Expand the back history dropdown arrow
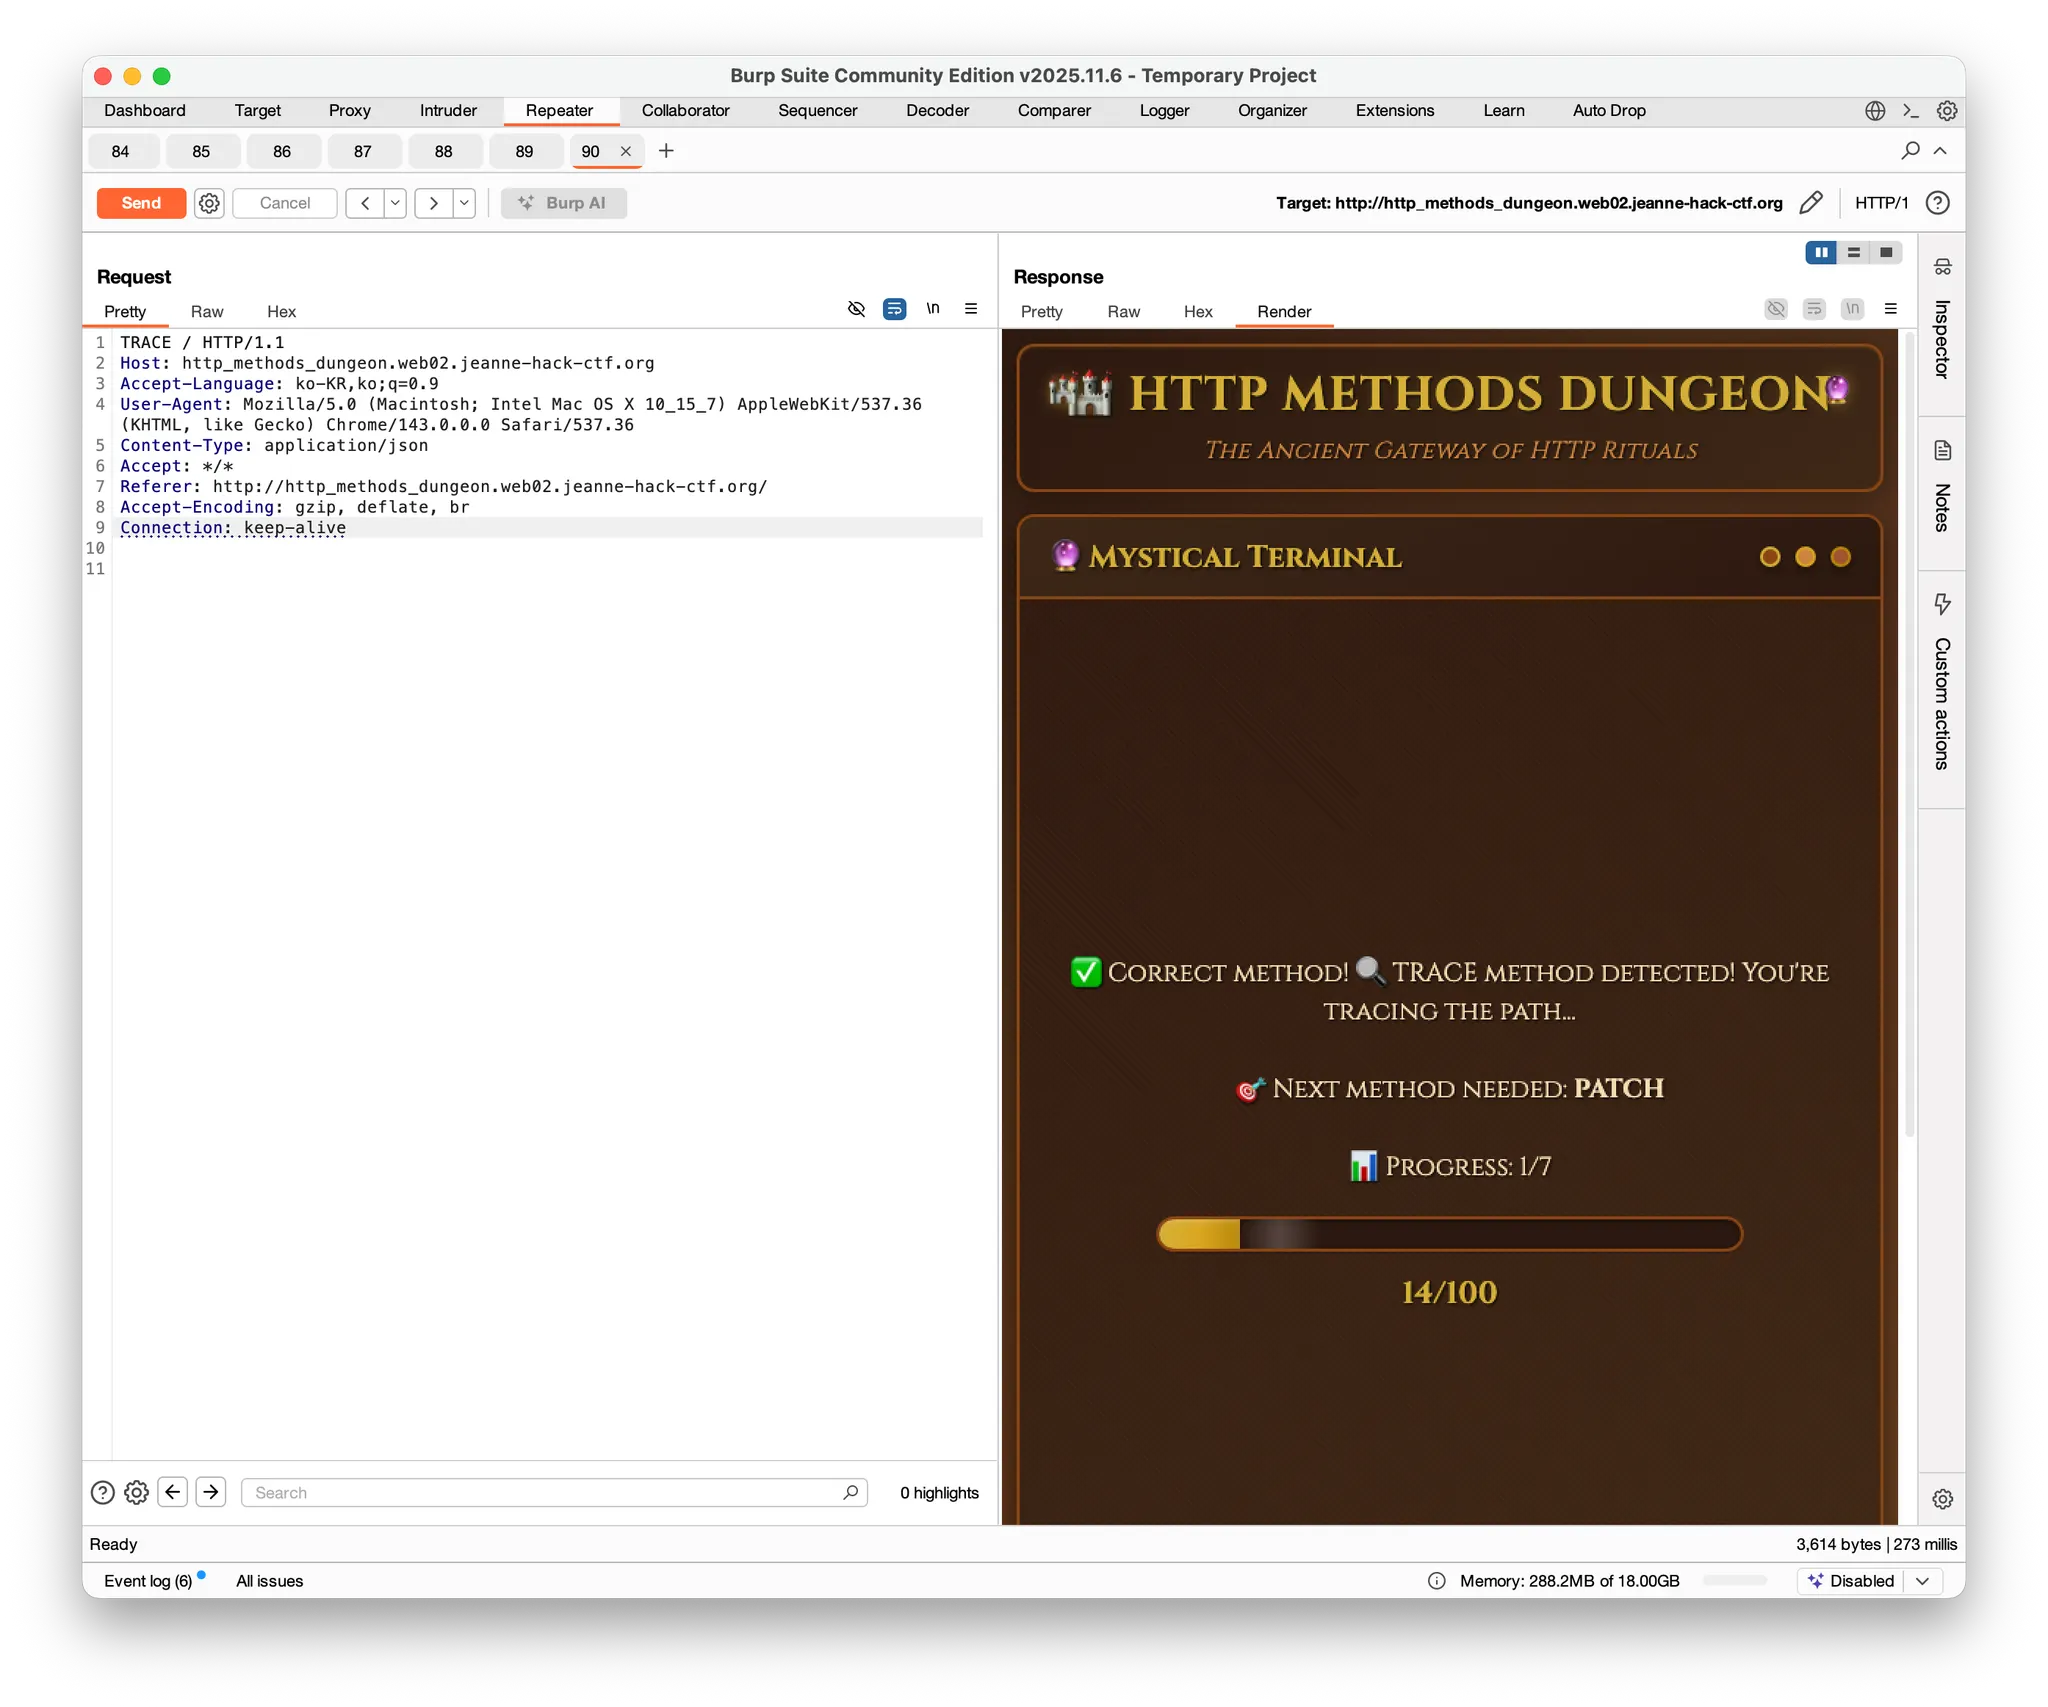Screen dimensions: 2048x1707 pos(395,203)
